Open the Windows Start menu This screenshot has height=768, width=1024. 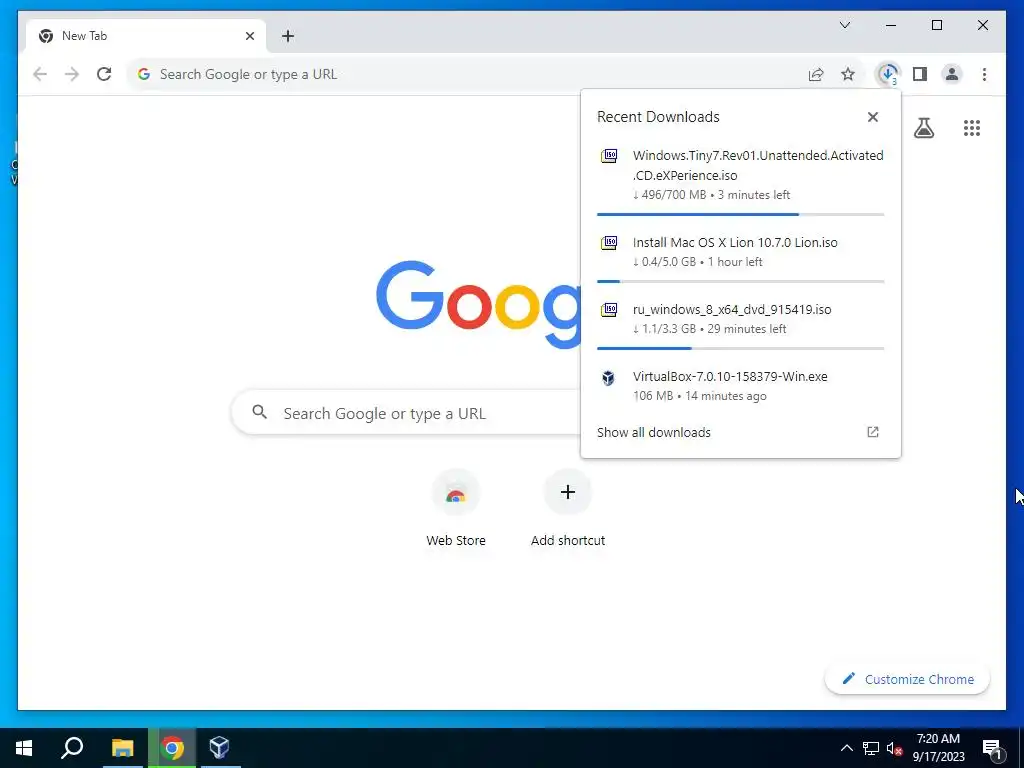click(24, 748)
